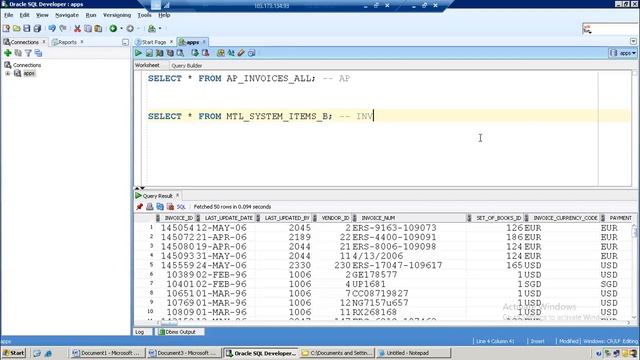Screen dimensions: 640x360
Task: Run script icon in worksheet toolbar
Action: coord(149,53)
